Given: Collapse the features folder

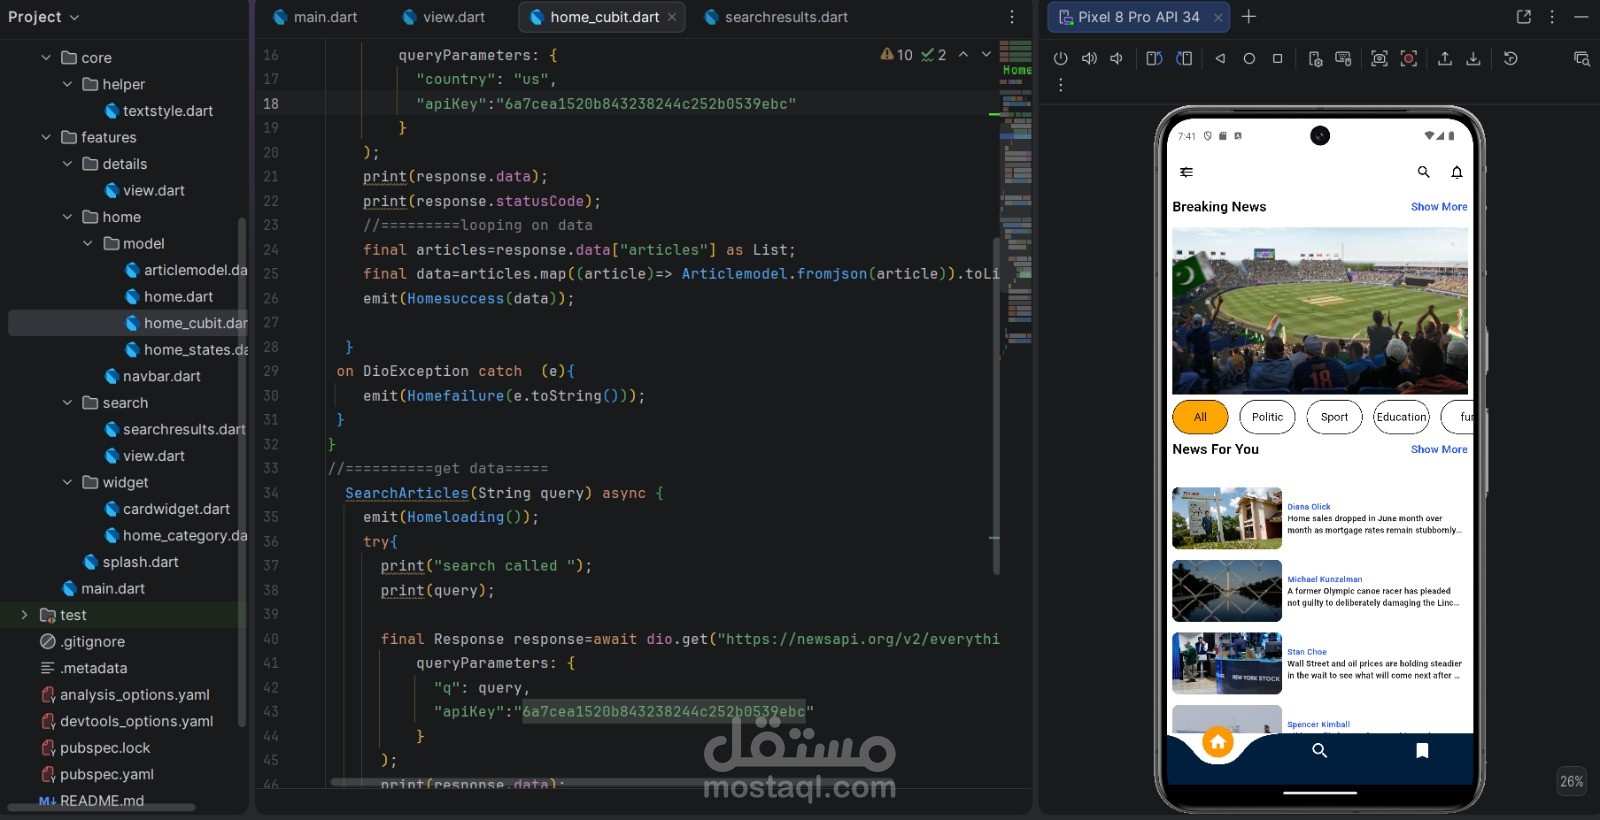Looking at the screenshot, I should point(46,137).
